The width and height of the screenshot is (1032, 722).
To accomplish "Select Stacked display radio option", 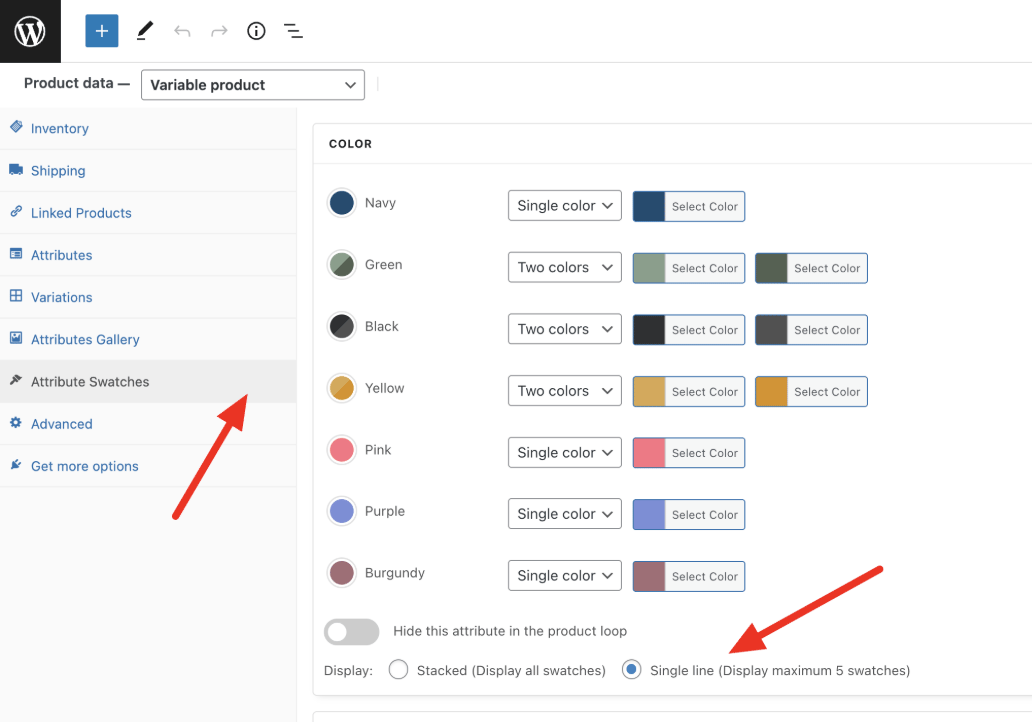I will [399, 670].
